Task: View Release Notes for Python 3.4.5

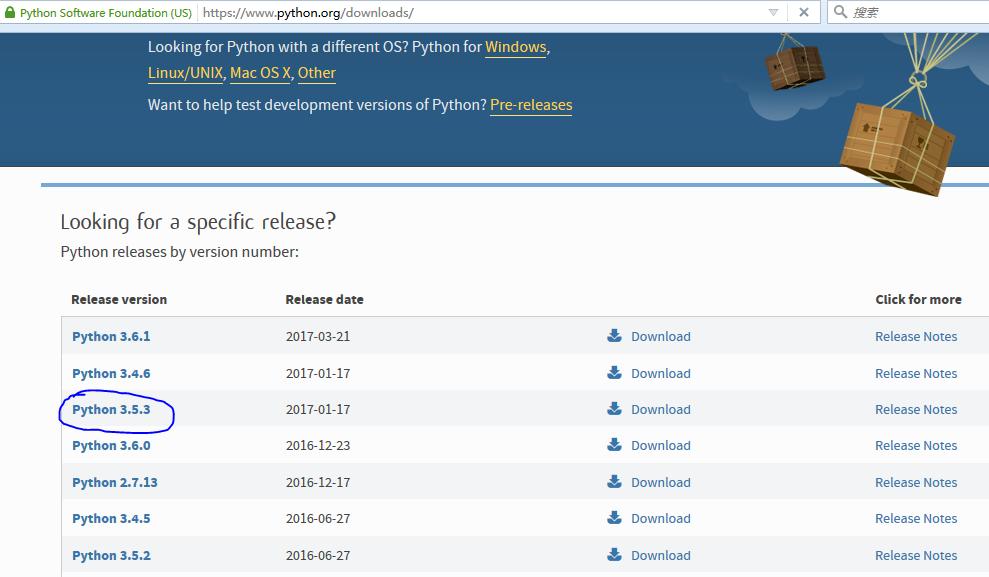Action: click(916, 519)
